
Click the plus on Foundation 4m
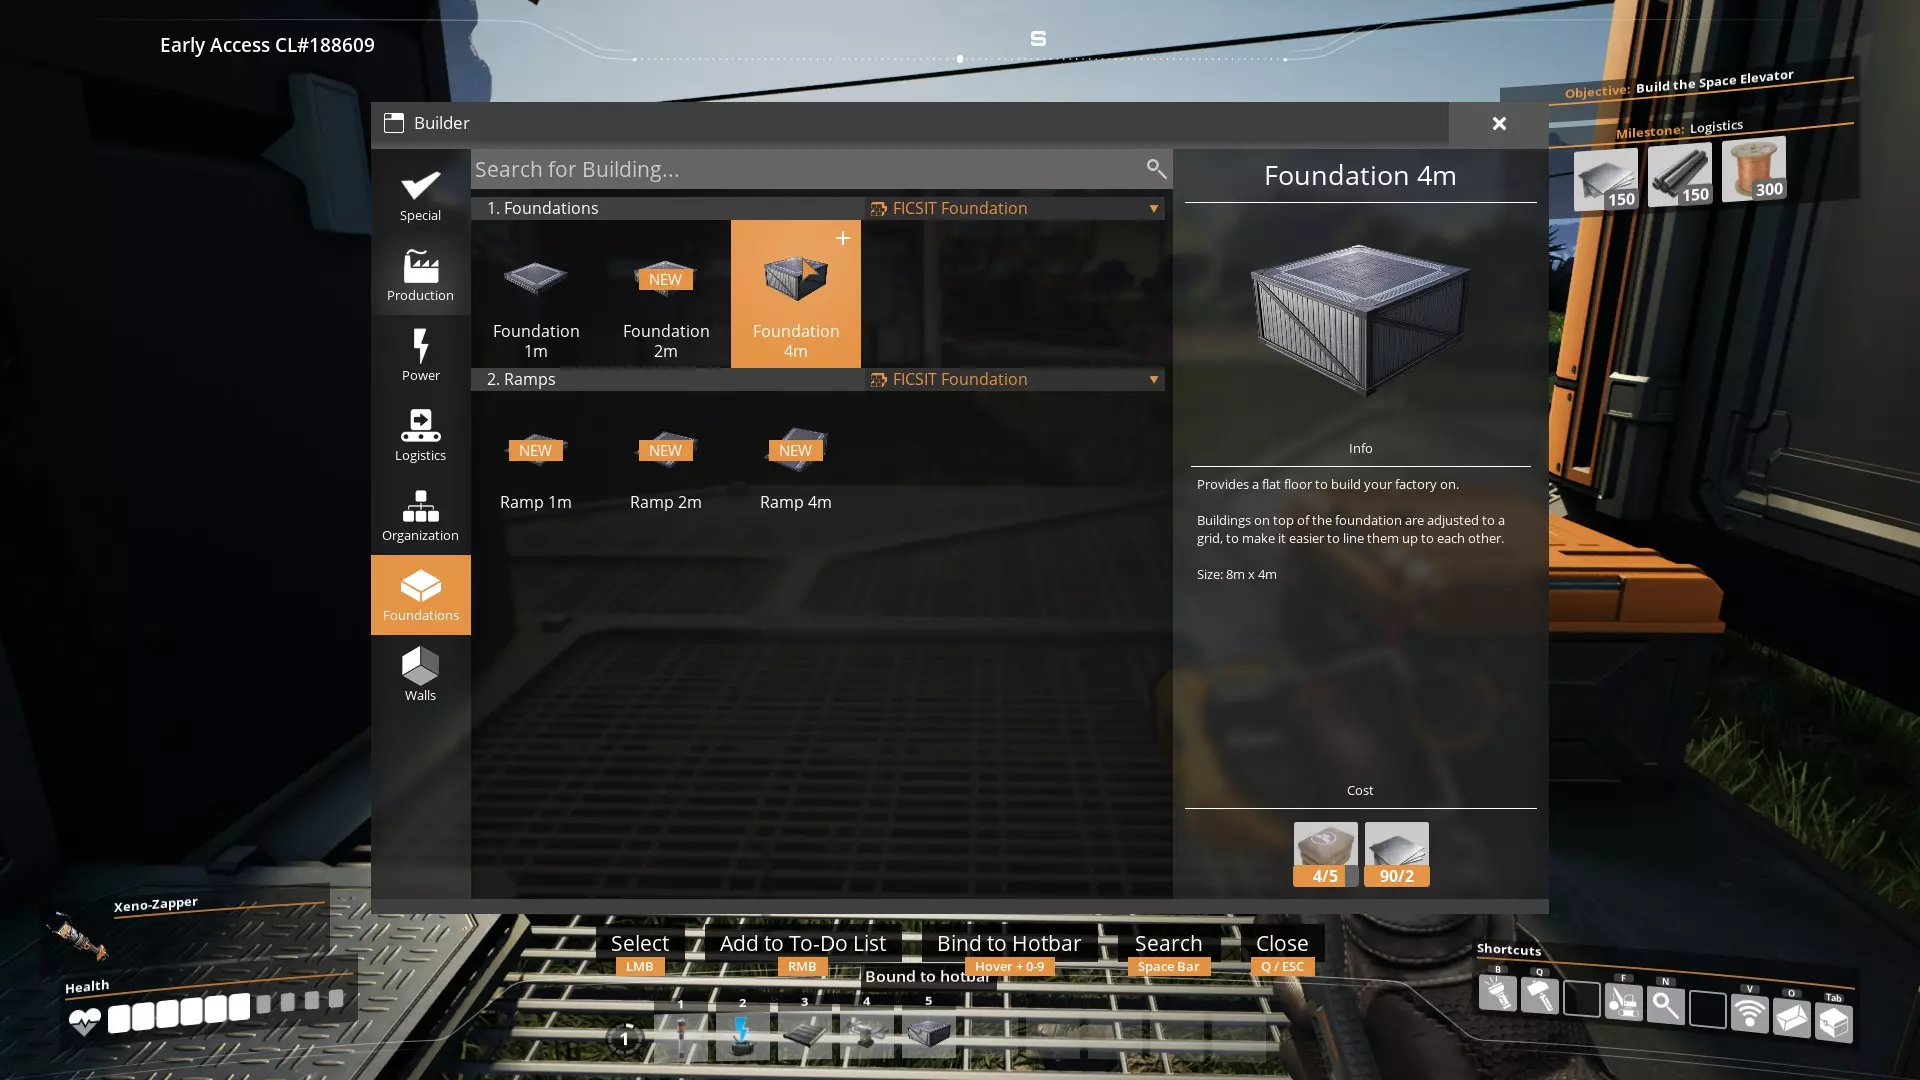click(x=842, y=238)
